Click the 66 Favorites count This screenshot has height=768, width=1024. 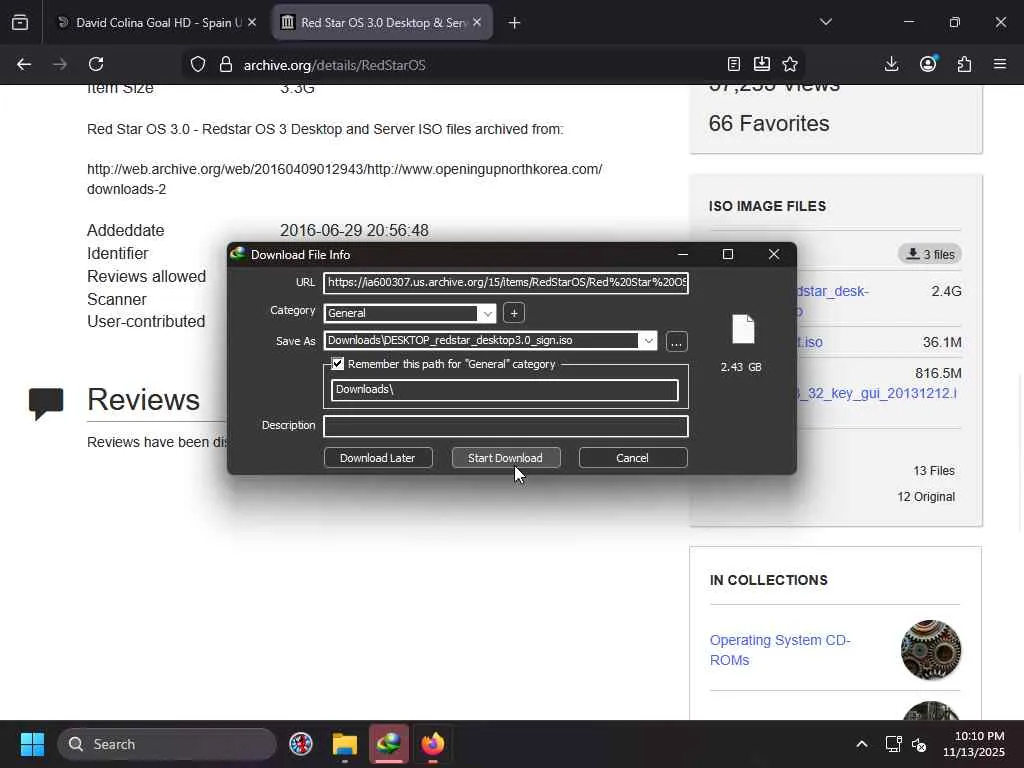pos(769,123)
